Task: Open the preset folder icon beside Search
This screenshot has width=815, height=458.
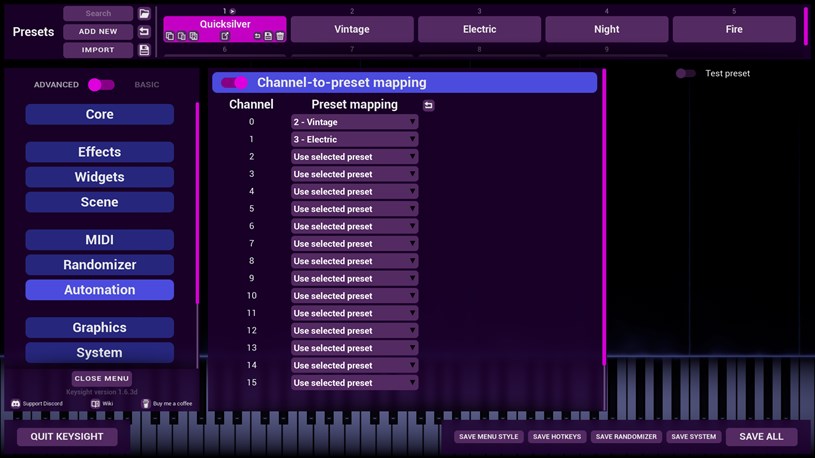Action: pyautogui.click(x=144, y=14)
